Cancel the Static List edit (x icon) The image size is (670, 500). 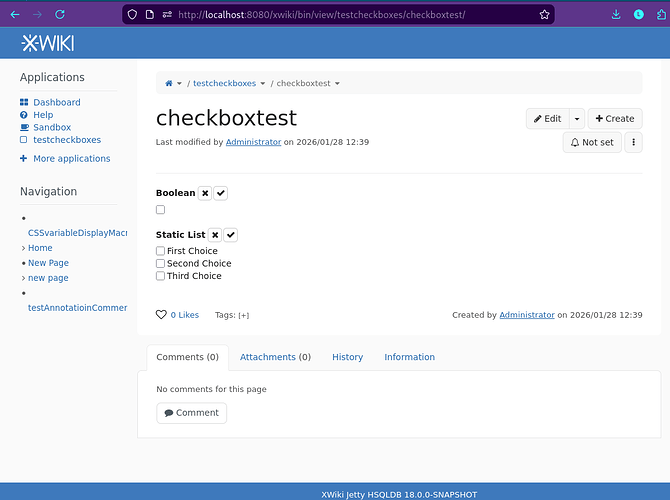coord(215,235)
